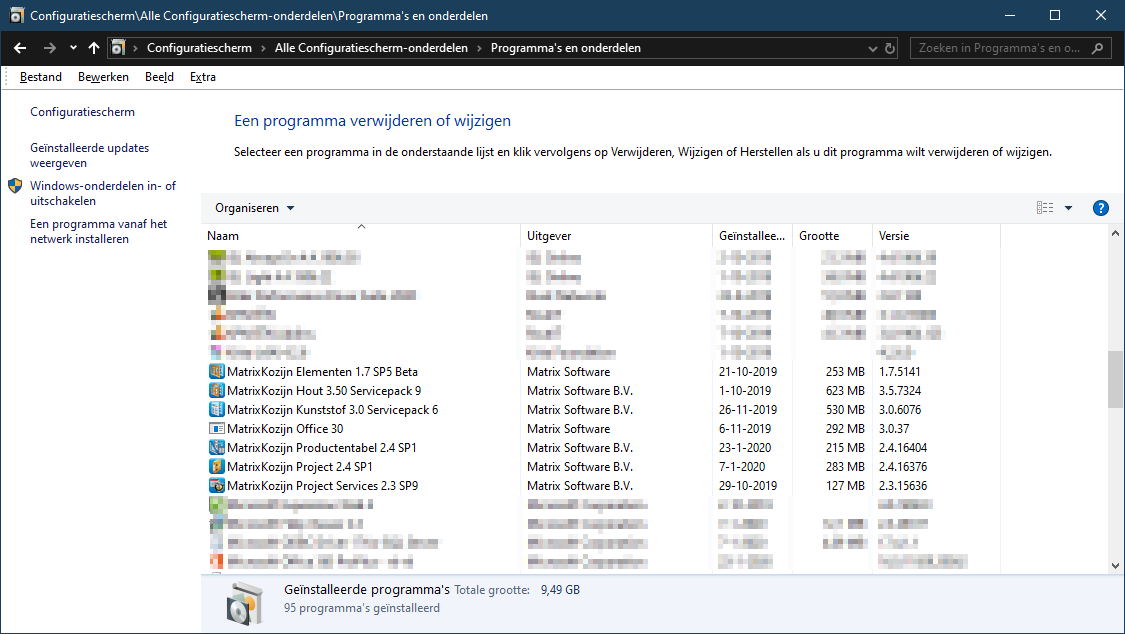Click the change view icon above the list
The width and height of the screenshot is (1125, 634).
click(1045, 207)
